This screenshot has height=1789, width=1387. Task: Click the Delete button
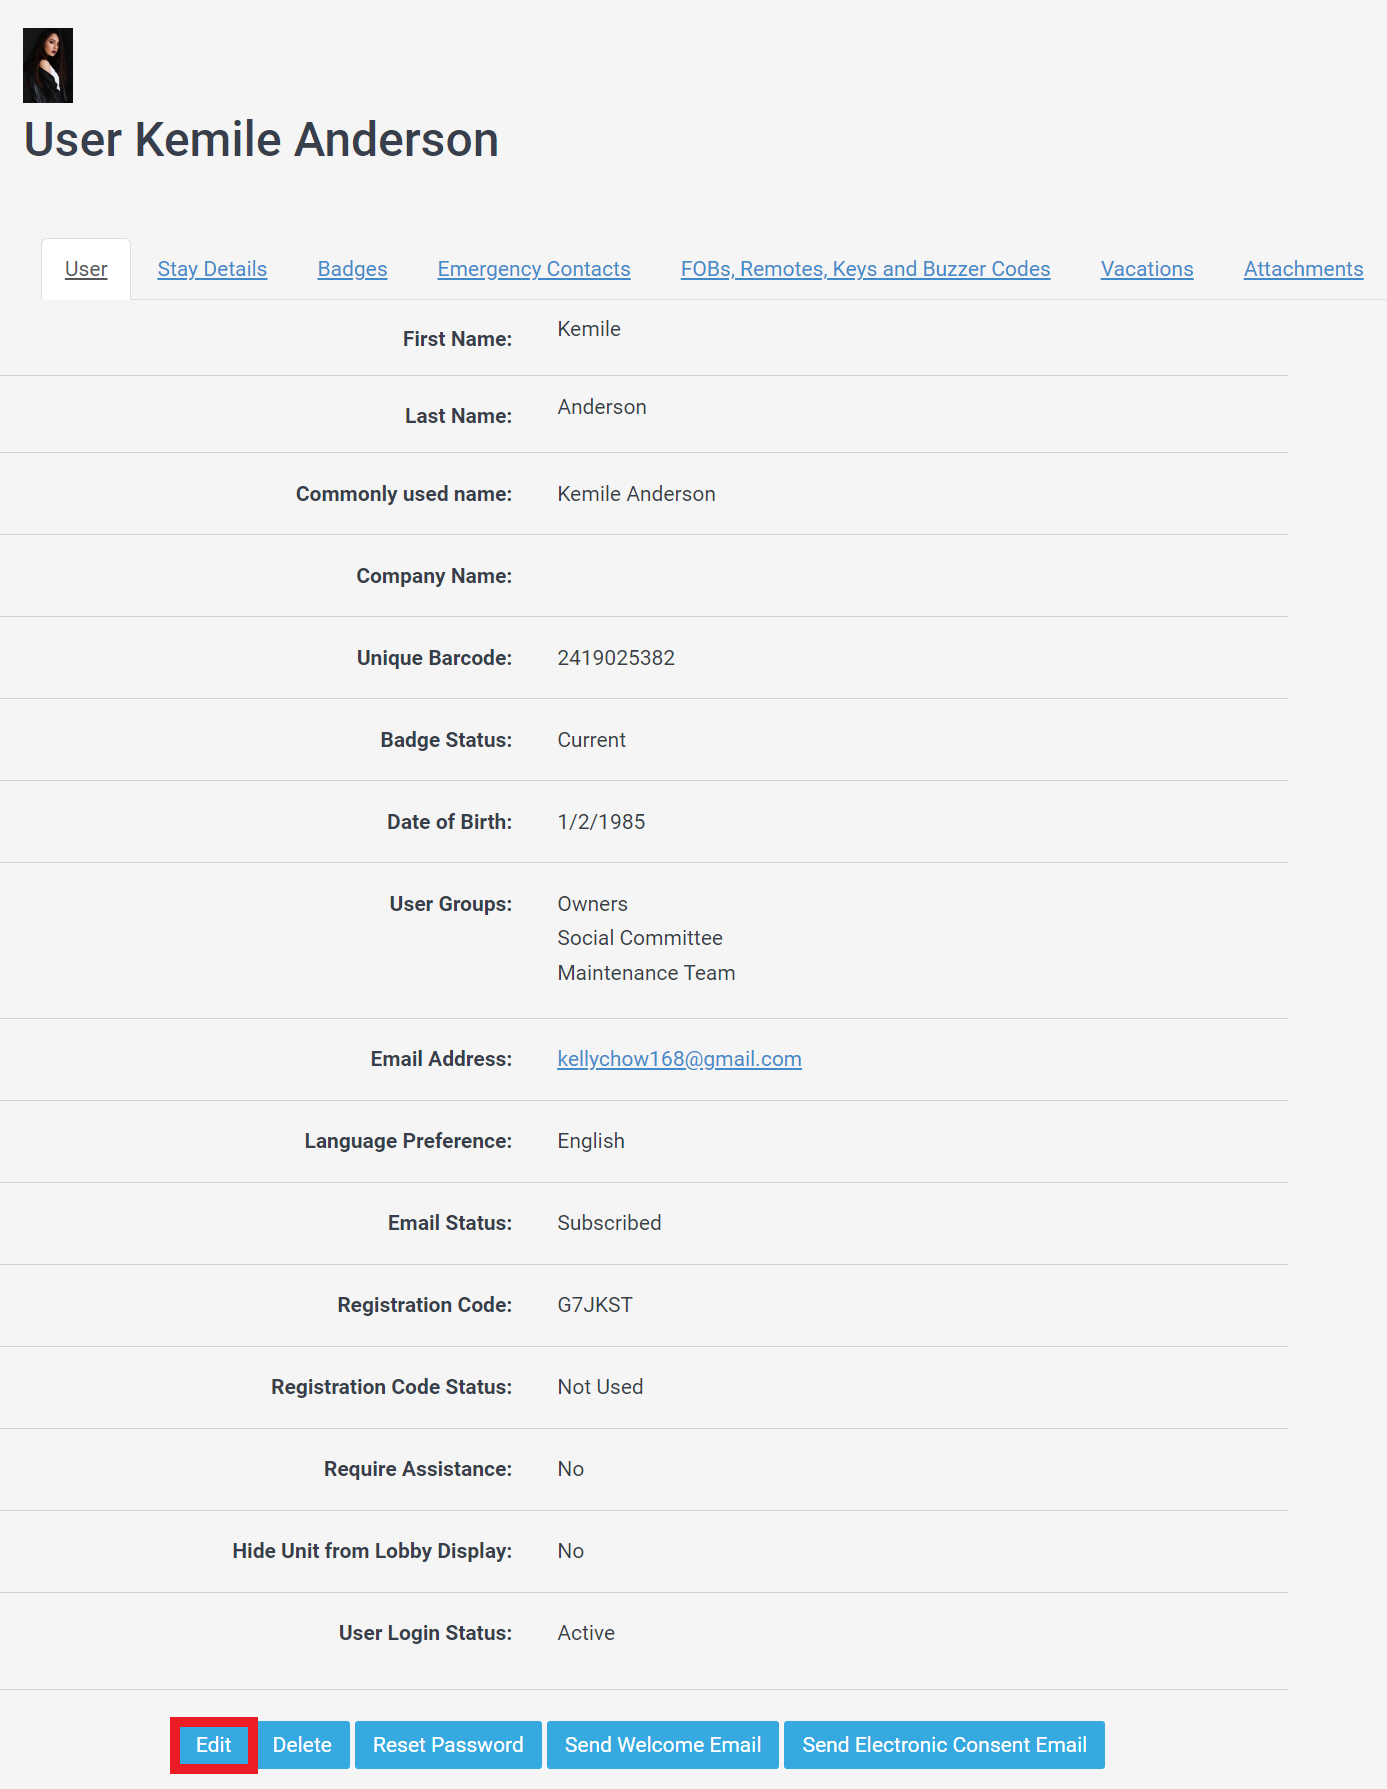302,1745
